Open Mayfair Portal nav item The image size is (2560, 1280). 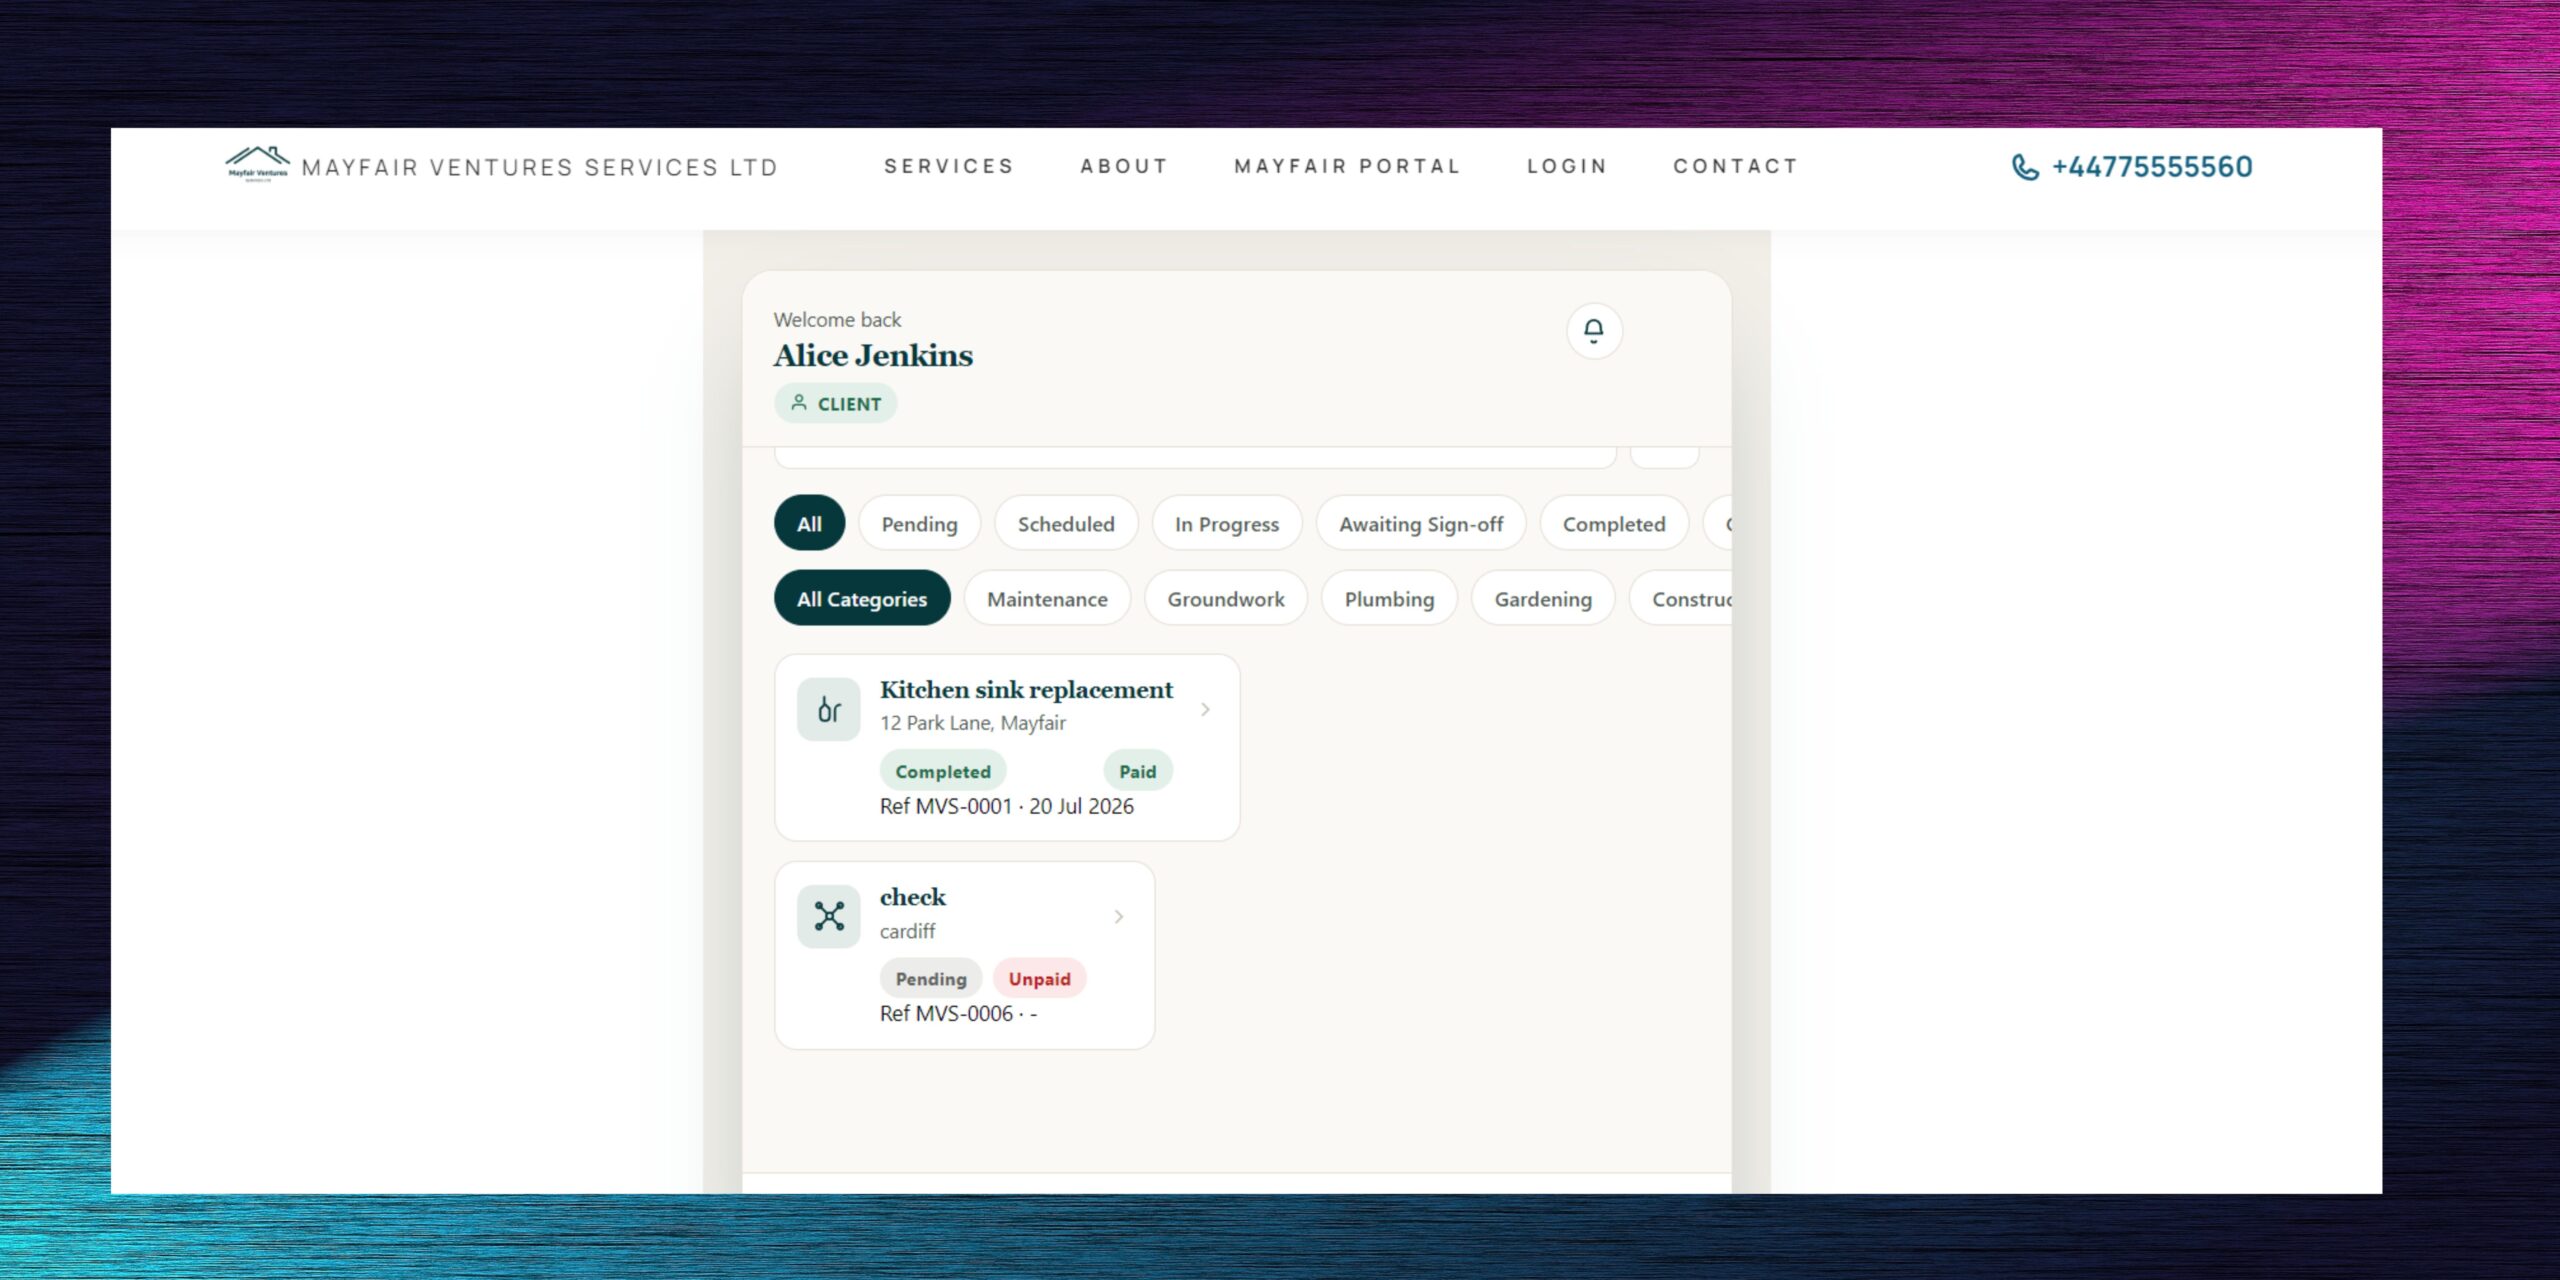coord(1347,166)
